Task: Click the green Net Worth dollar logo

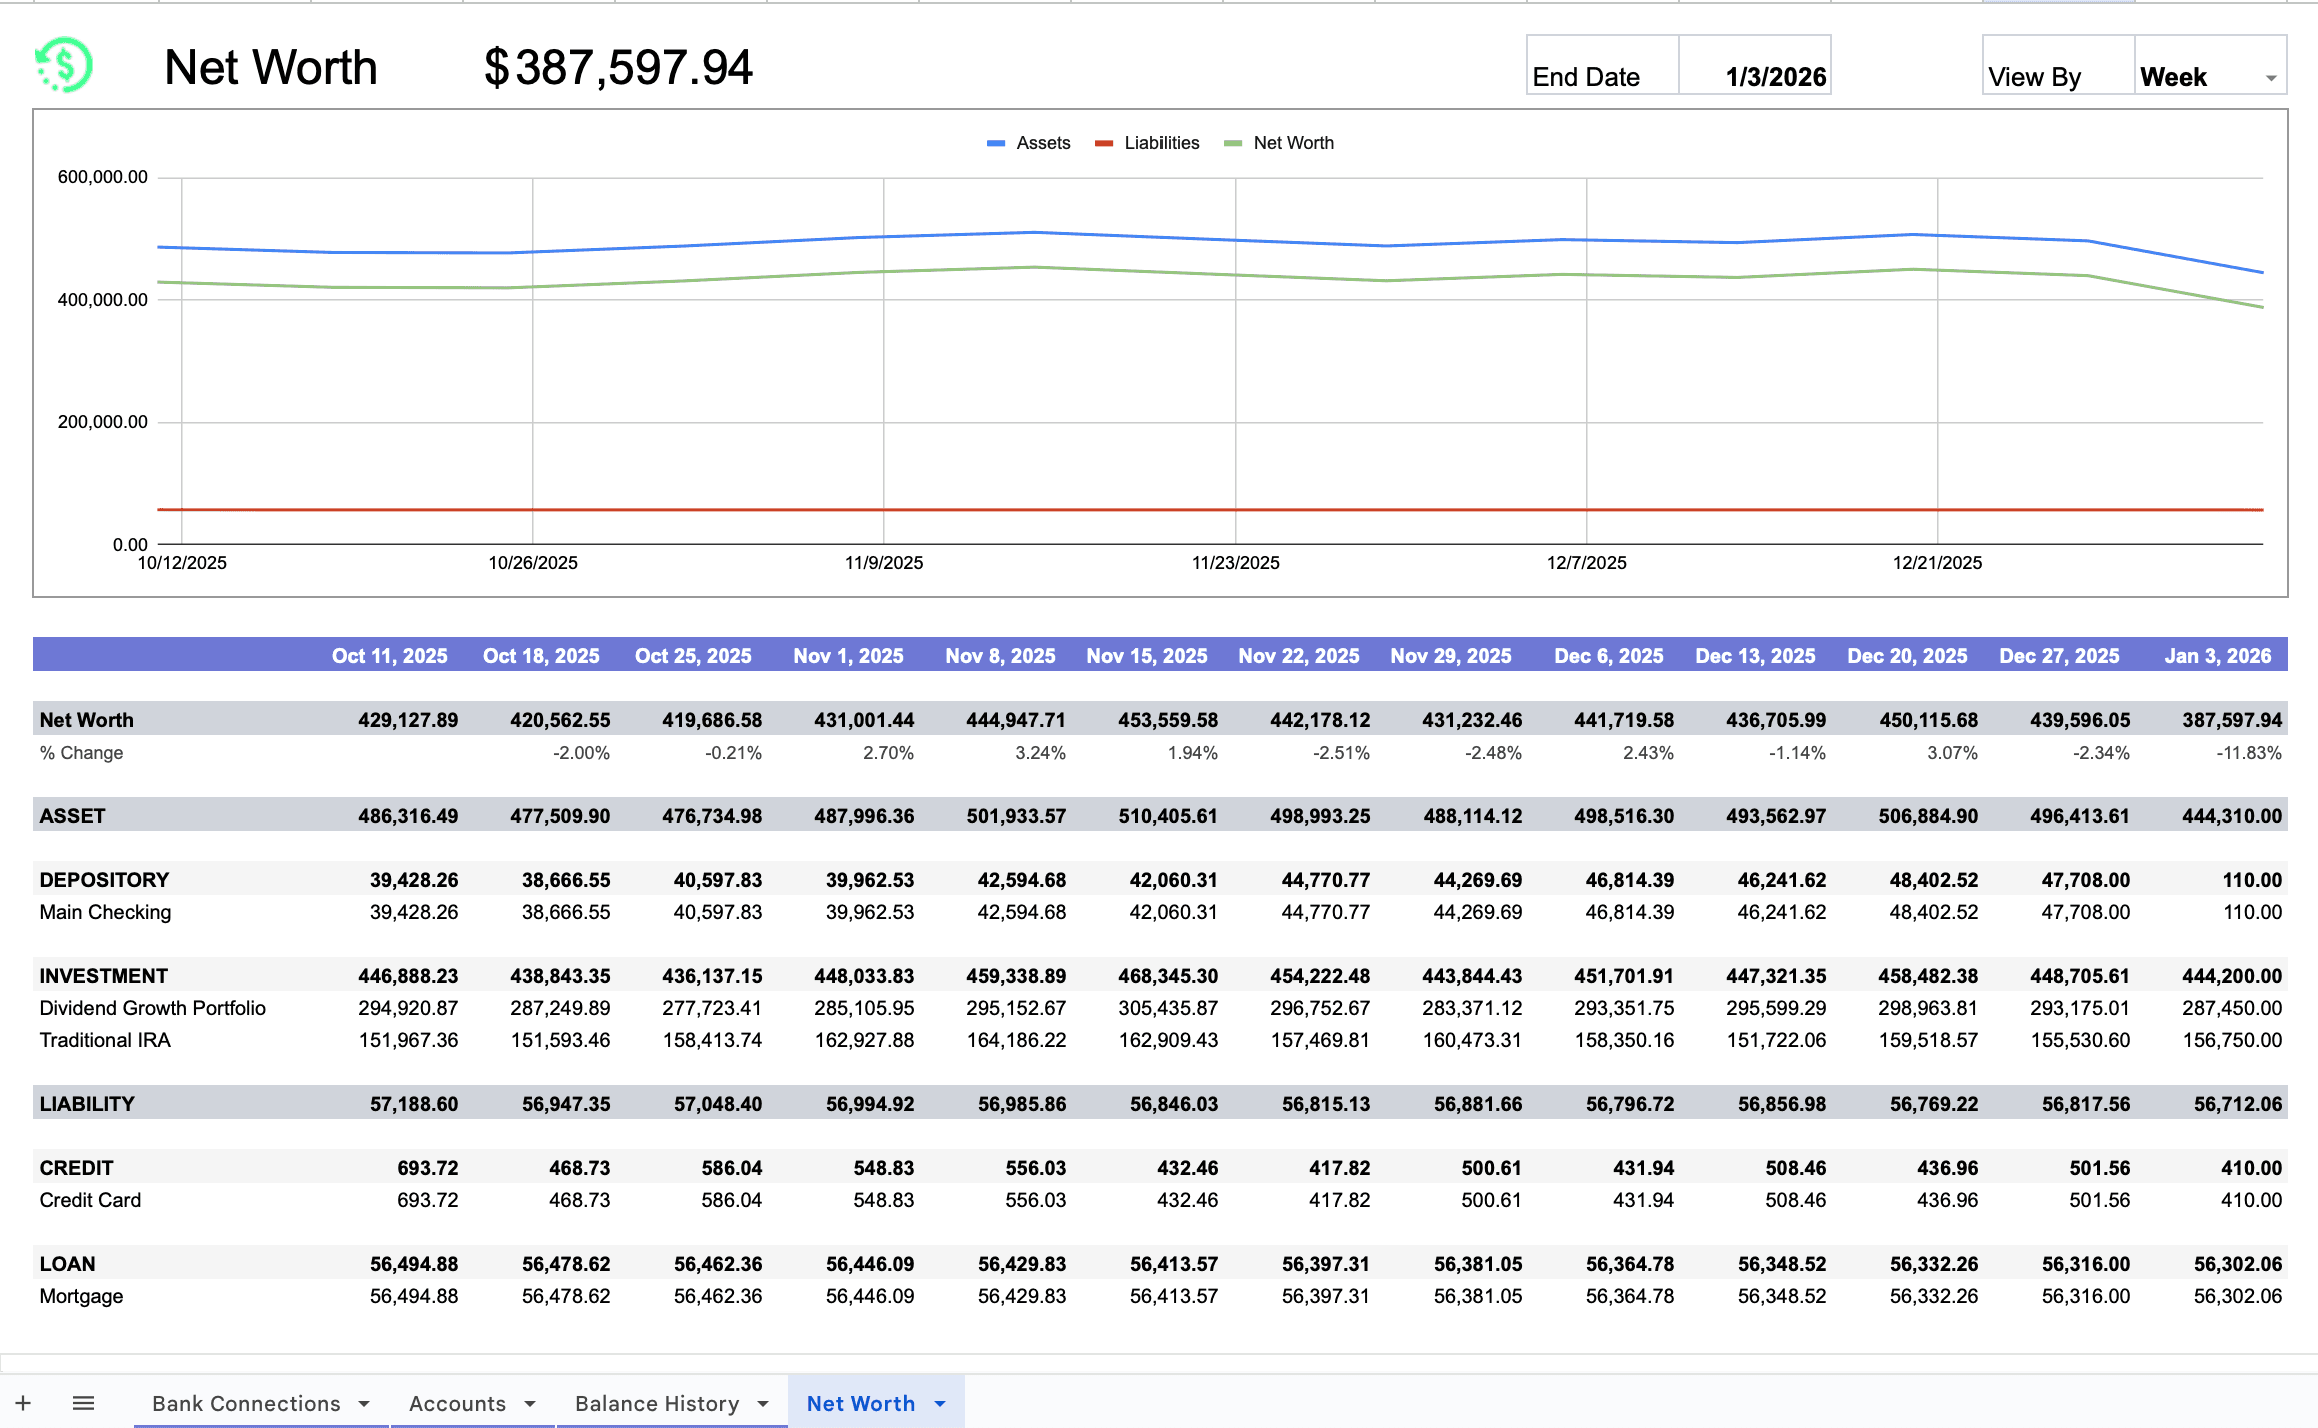Action: pyautogui.click(x=66, y=66)
